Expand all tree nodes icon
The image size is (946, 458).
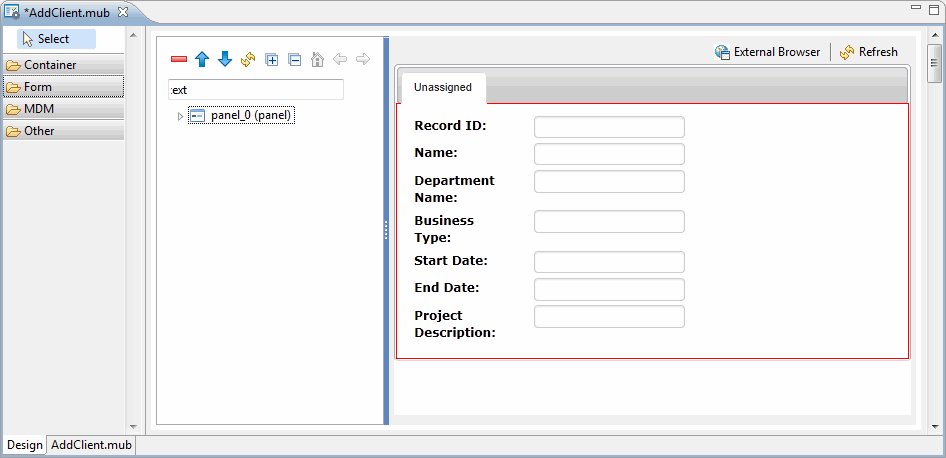(271, 59)
